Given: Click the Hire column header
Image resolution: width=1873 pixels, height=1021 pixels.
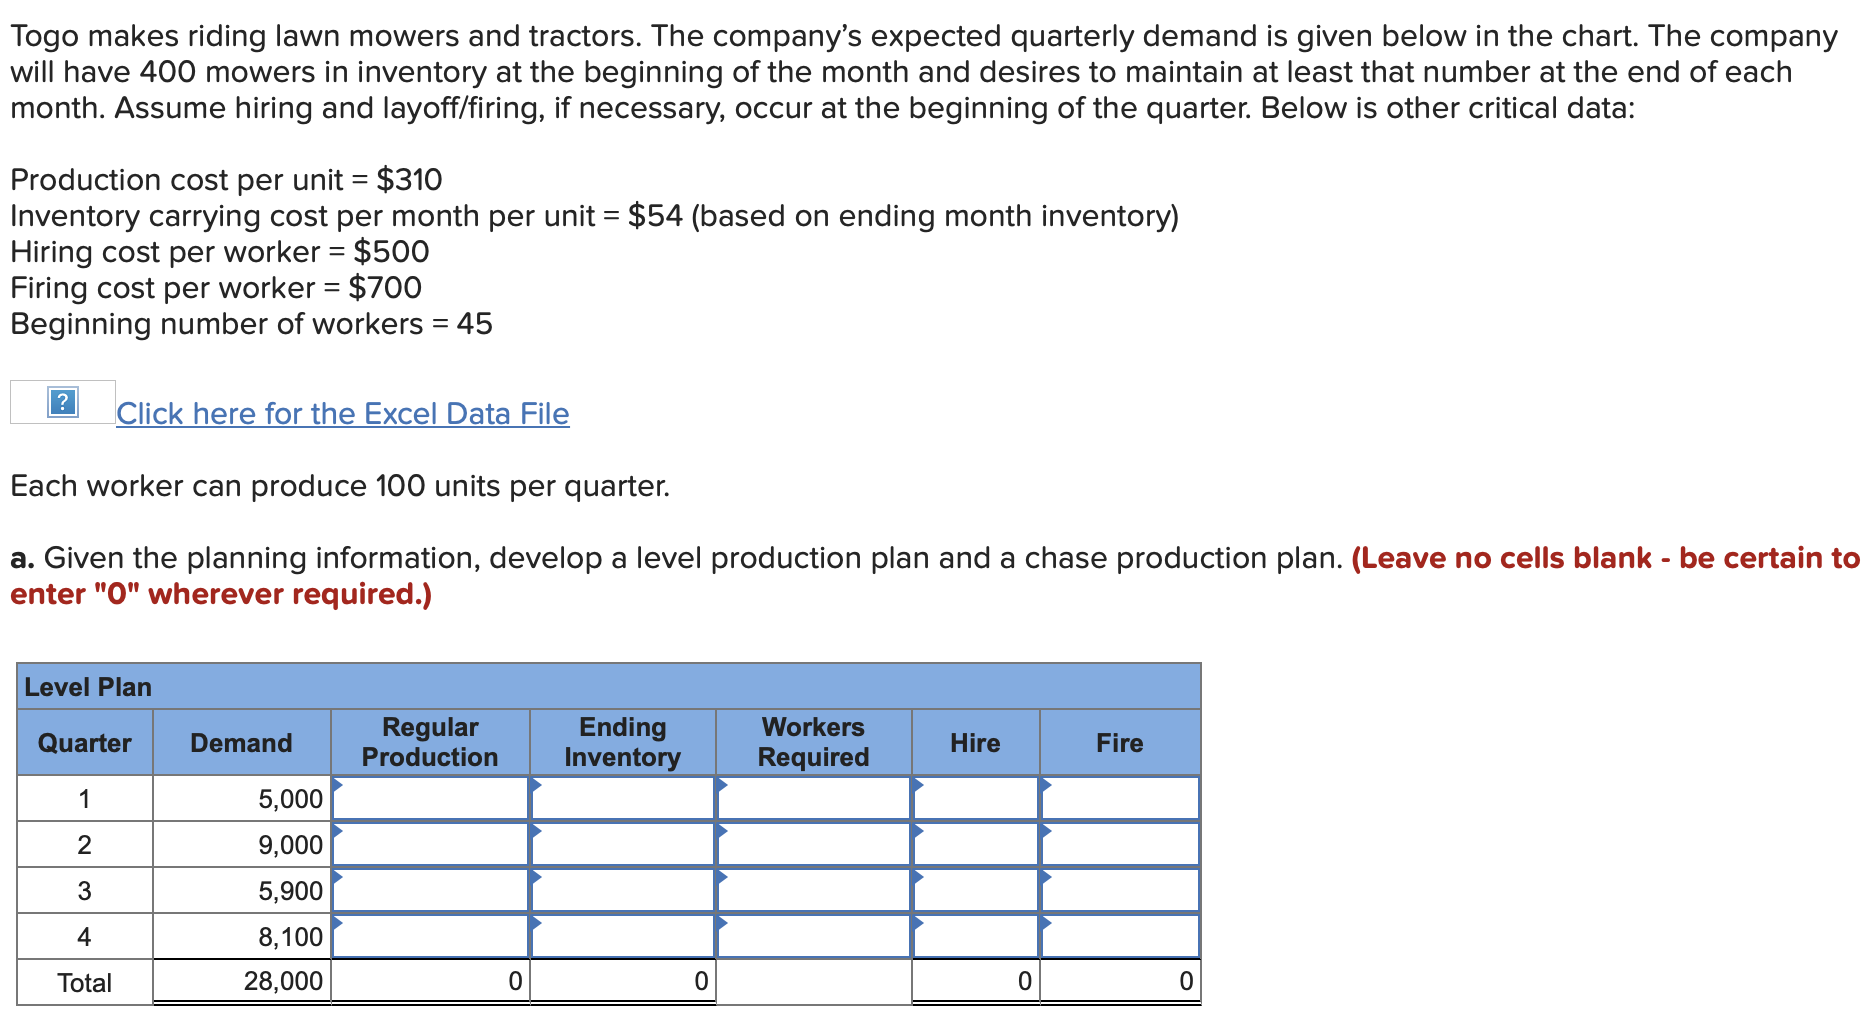Looking at the screenshot, I should tap(975, 743).
